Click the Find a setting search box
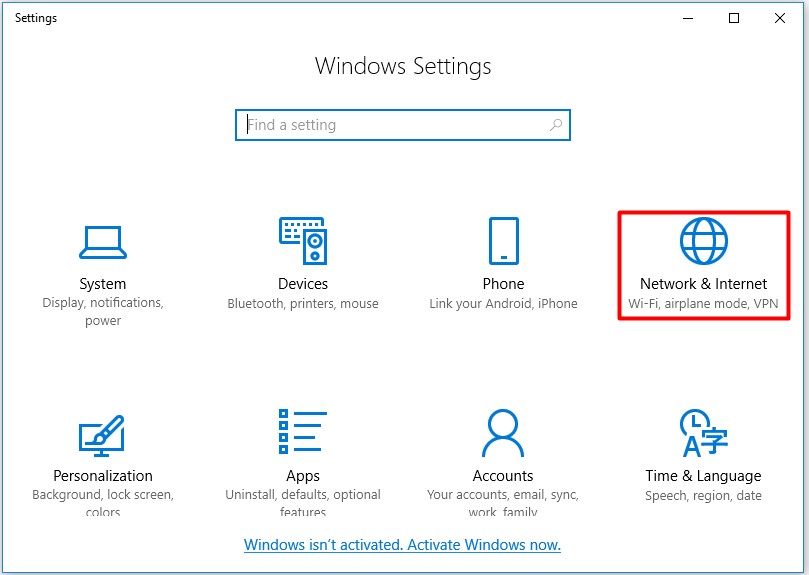This screenshot has height=575, width=809. click(x=403, y=125)
